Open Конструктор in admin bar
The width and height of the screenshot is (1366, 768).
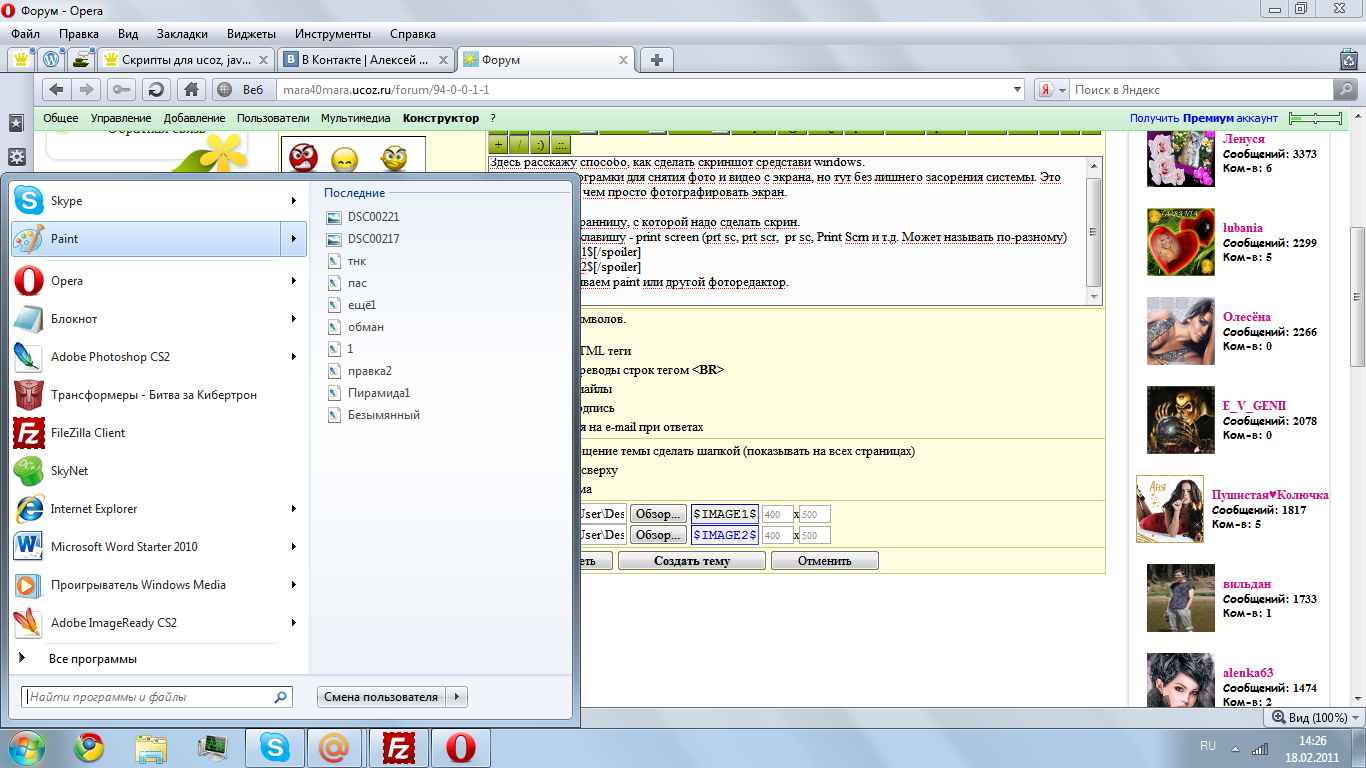441,118
